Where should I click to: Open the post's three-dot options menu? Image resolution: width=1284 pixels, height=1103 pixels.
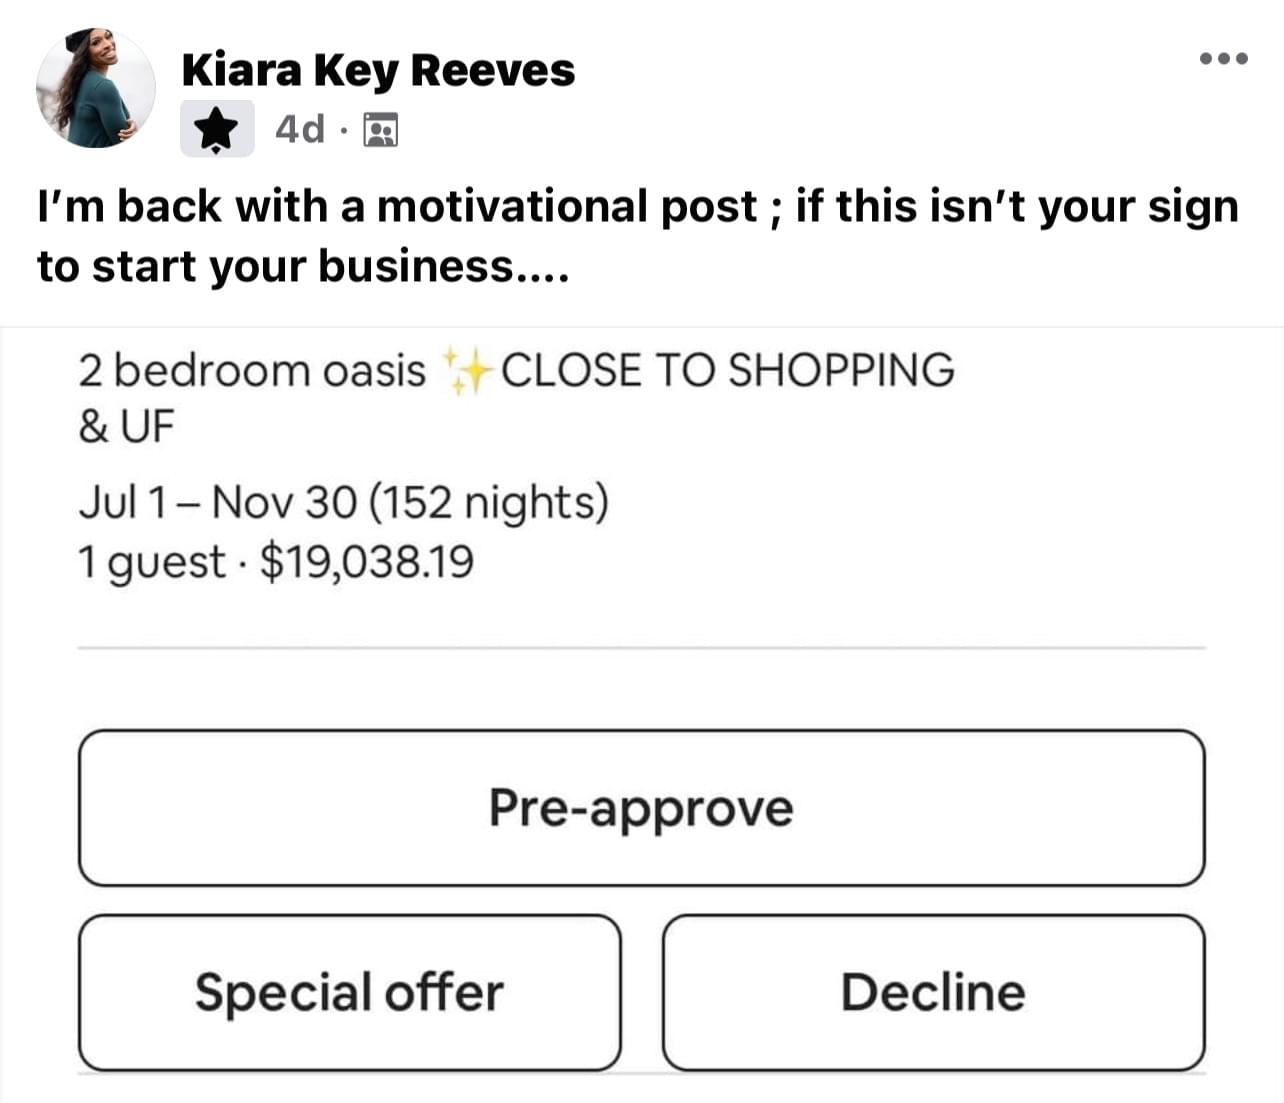pyautogui.click(x=1223, y=59)
